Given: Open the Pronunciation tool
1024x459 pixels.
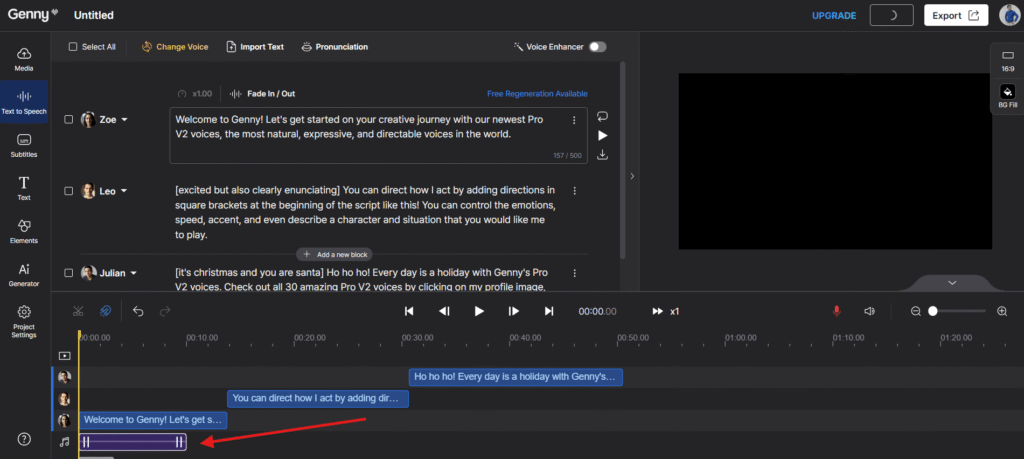Looking at the screenshot, I should [x=334, y=47].
